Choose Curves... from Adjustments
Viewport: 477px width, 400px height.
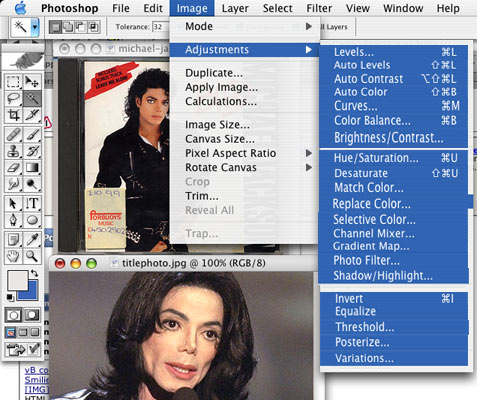click(393, 106)
